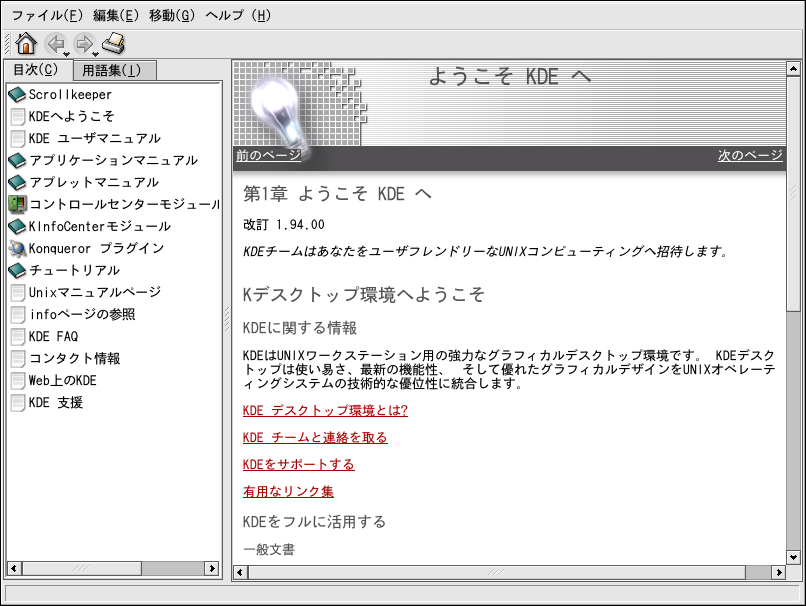Click the content pane's vertical scrollbar down arrow
The image size is (806, 606).
[x=793, y=556]
